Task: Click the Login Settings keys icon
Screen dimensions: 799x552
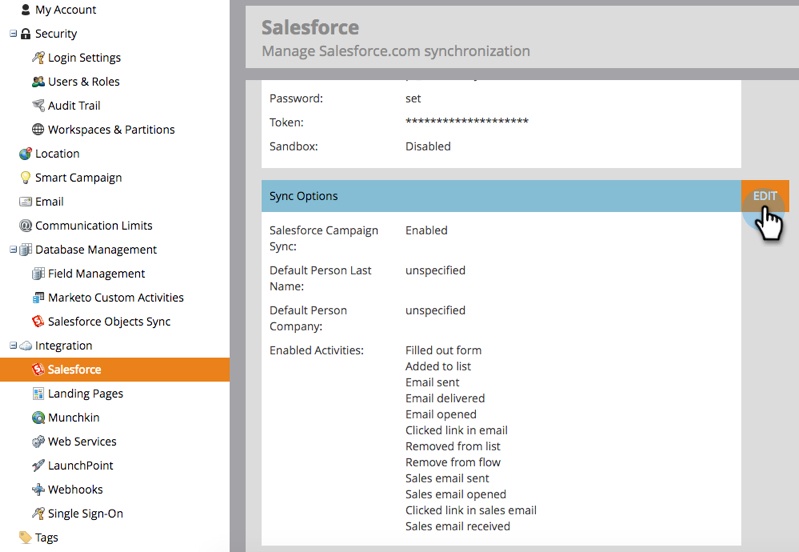Action: (x=38, y=58)
